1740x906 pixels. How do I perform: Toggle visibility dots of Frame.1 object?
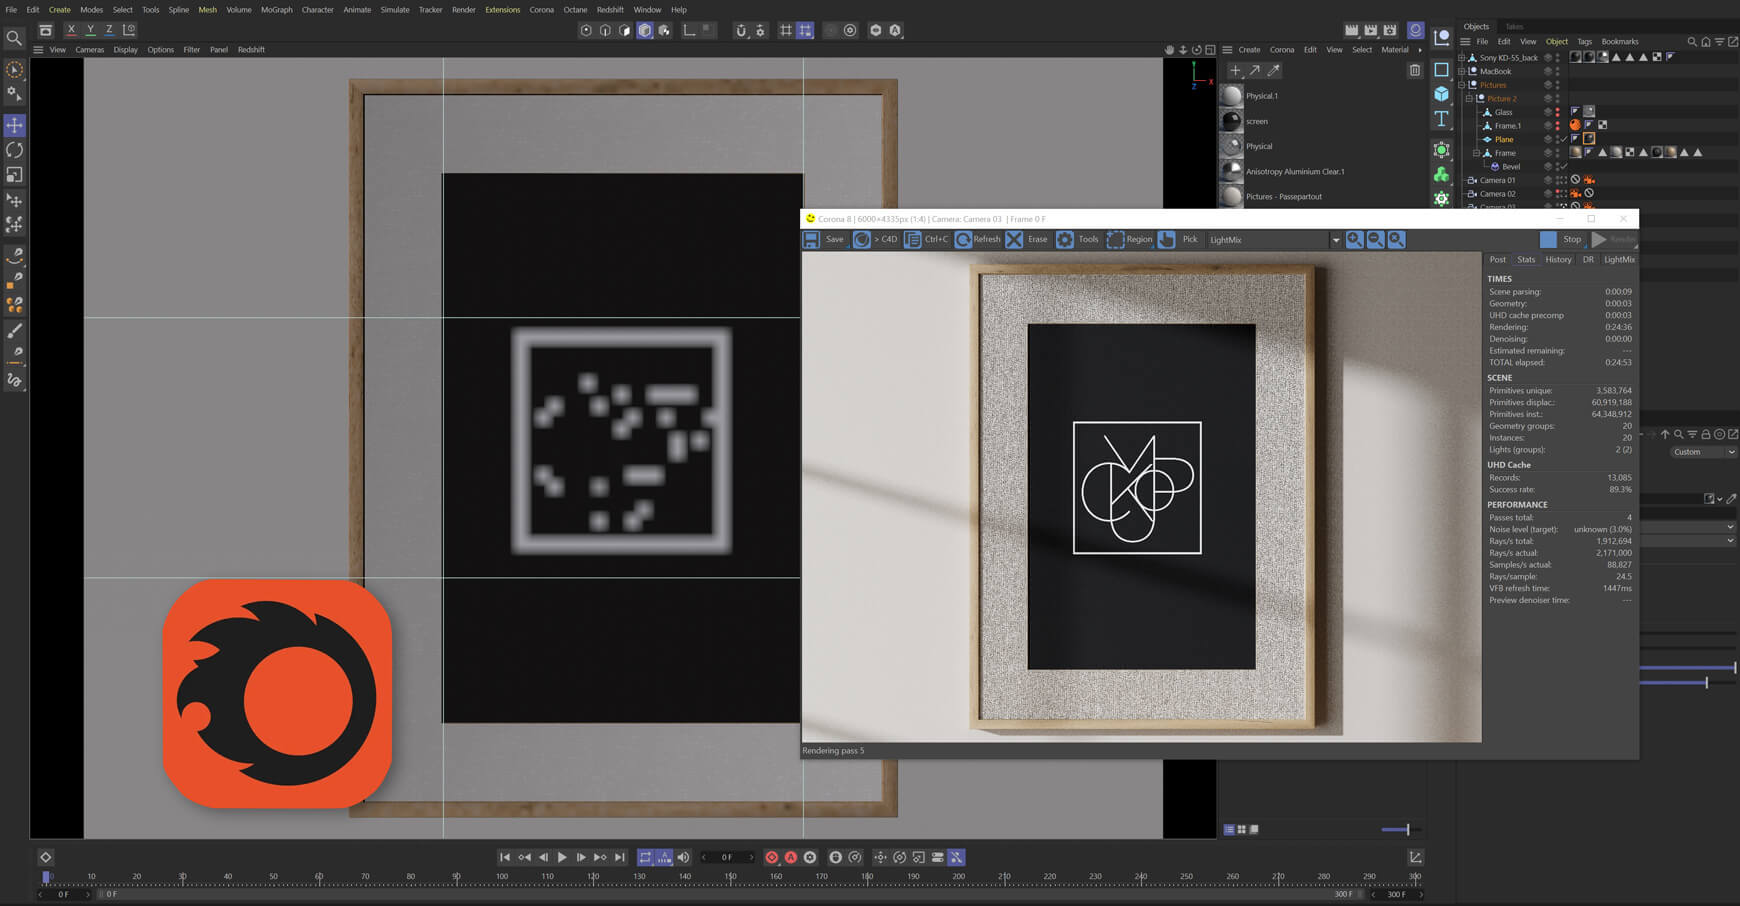click(x=1557, y=125)
